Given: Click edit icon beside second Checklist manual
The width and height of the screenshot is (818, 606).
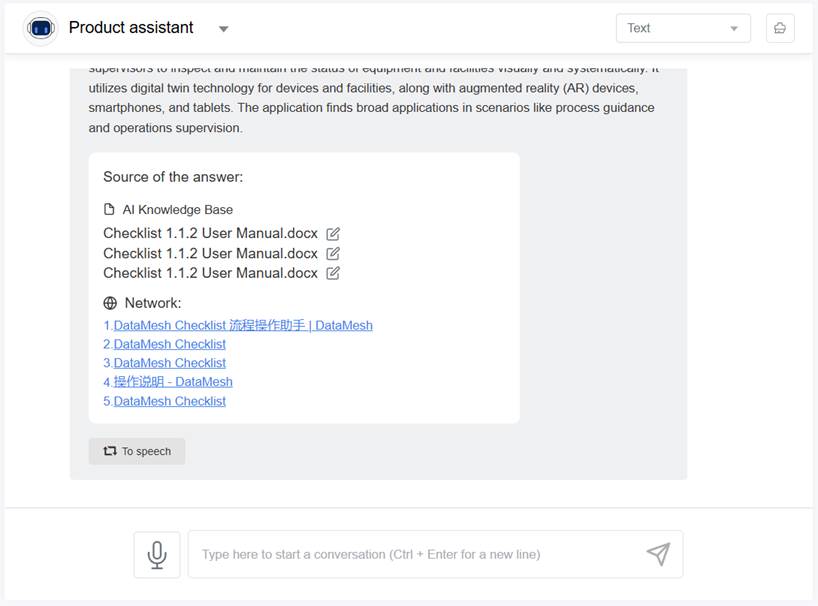Looking at the screenshot, I should (333, 254).
